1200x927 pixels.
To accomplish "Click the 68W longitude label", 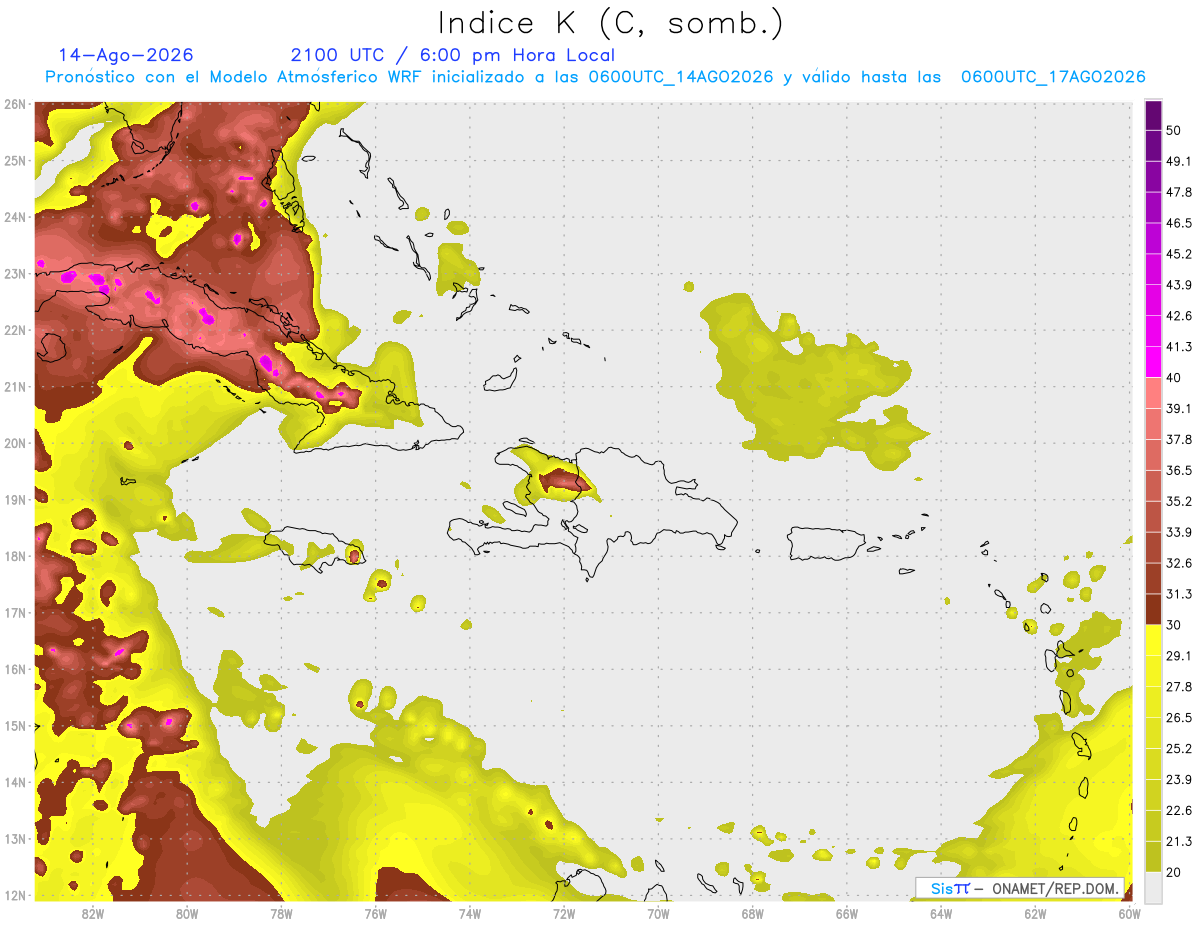I will click(753, 913).
